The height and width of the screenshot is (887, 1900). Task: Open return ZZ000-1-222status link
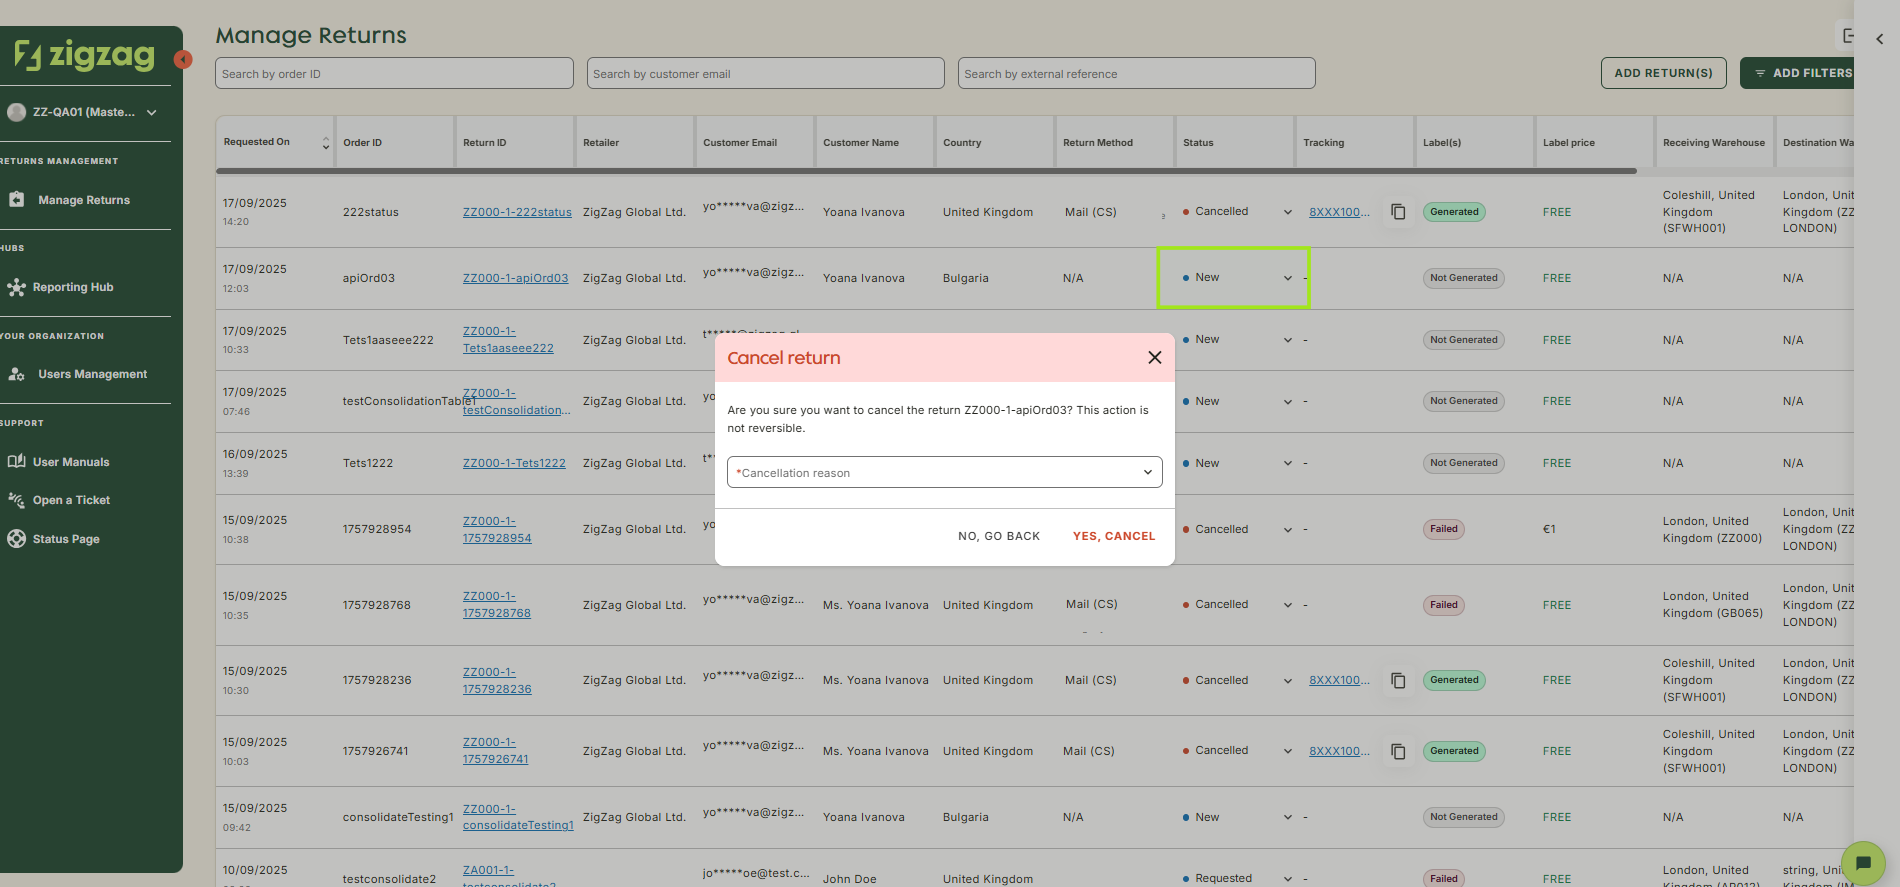(517, 212)
